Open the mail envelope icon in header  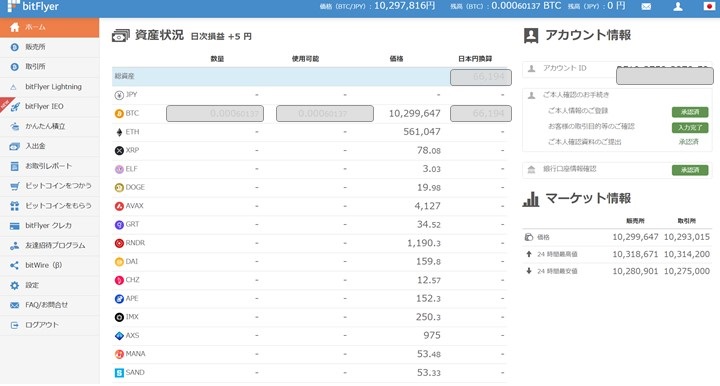646,6
